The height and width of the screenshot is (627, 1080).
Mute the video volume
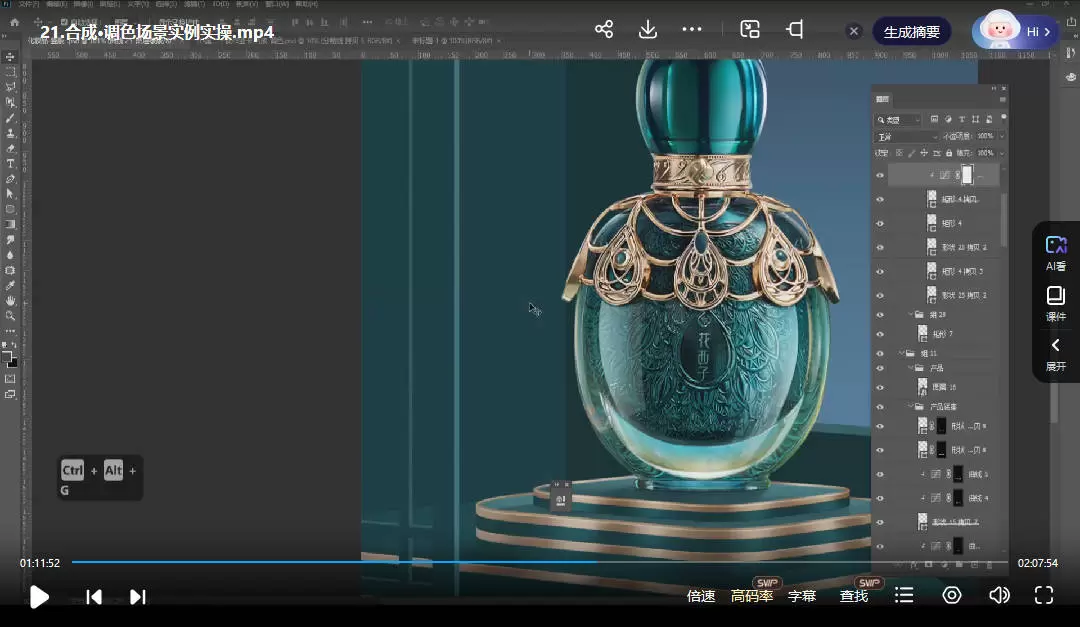coord(999,595)
